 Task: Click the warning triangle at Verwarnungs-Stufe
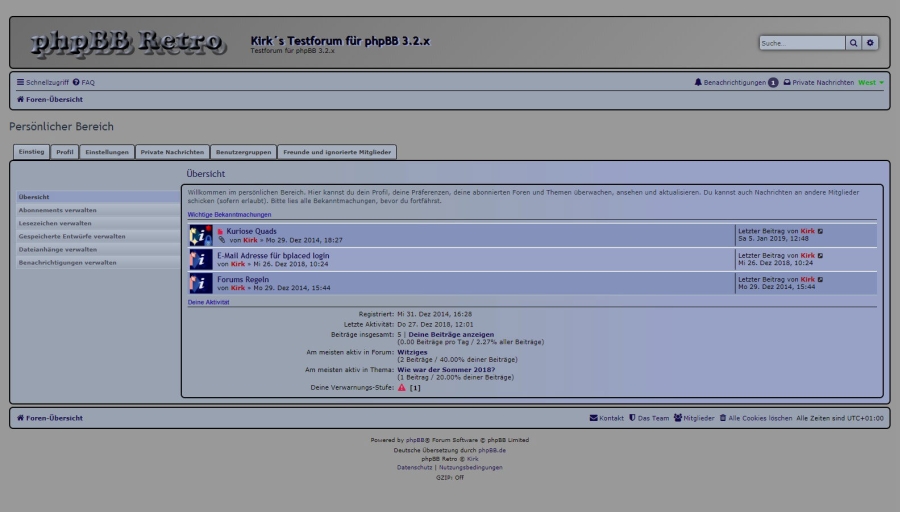[x=402, y=387]
